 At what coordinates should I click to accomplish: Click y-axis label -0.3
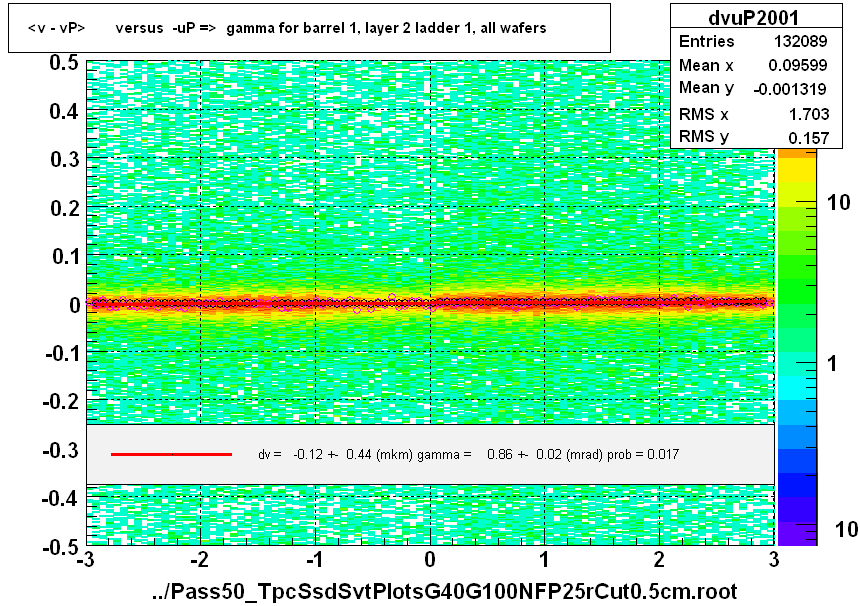[61, 450]
